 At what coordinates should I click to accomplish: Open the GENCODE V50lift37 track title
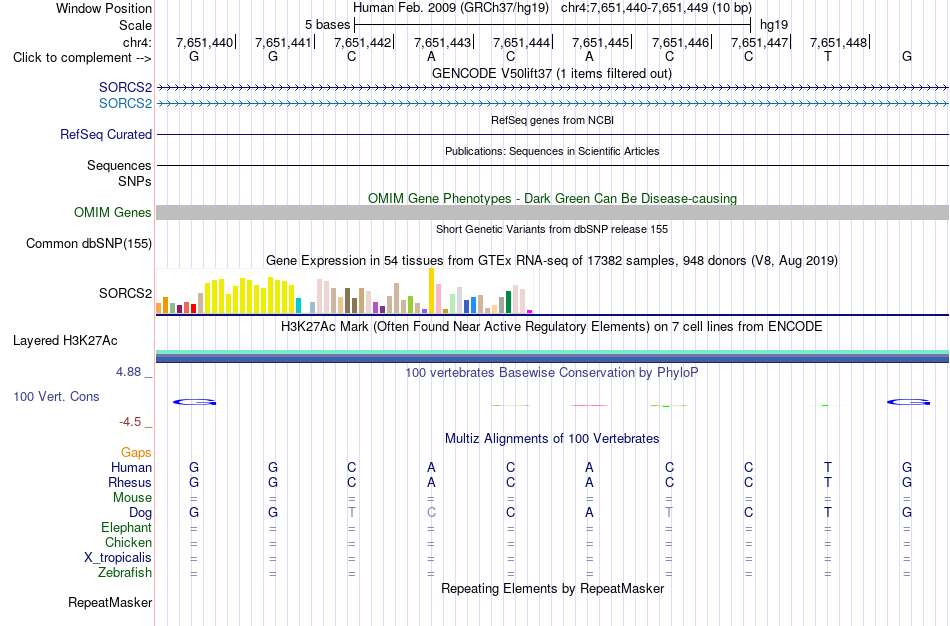[551, 73]
